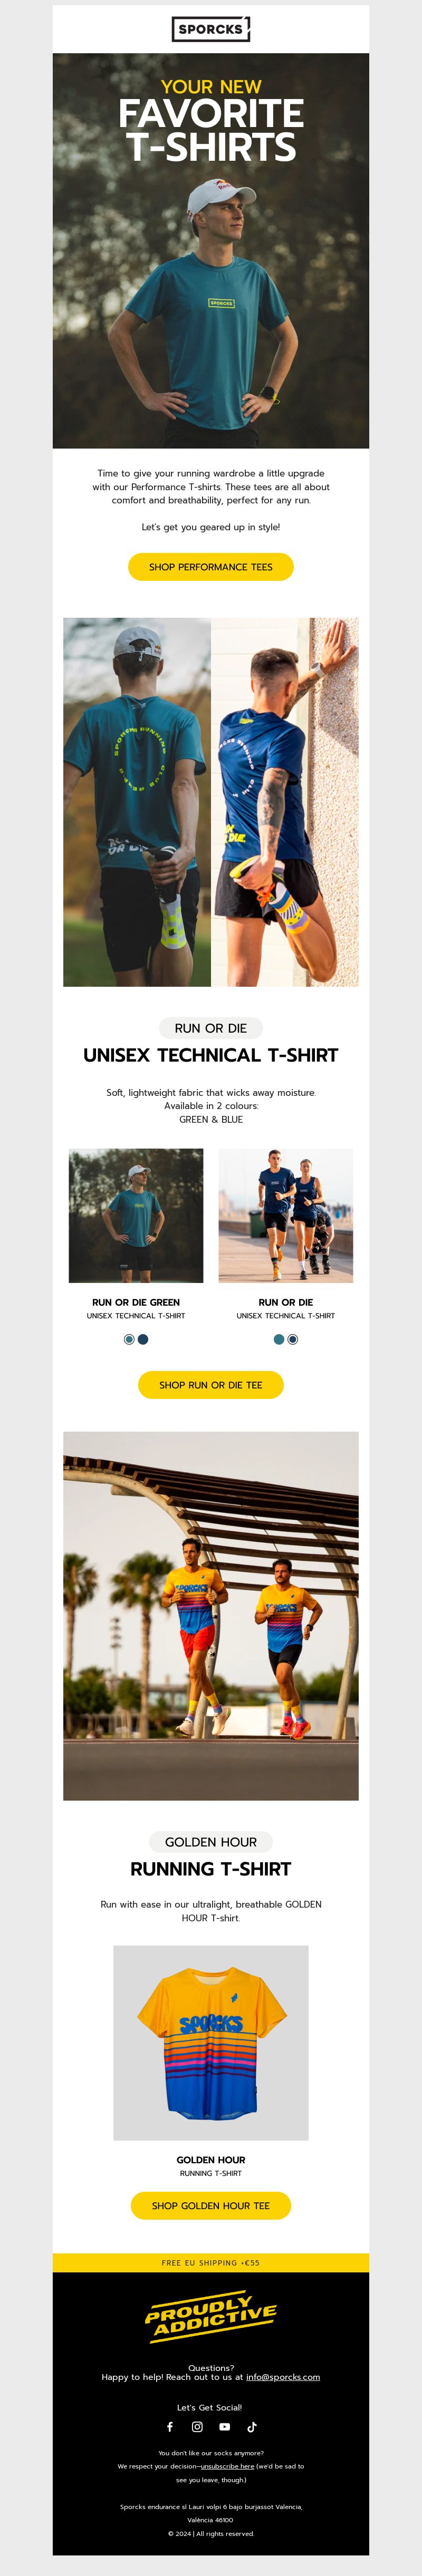Open the TikTok social icon
Screen dimensions: 422x2576
click(252, 2427)
